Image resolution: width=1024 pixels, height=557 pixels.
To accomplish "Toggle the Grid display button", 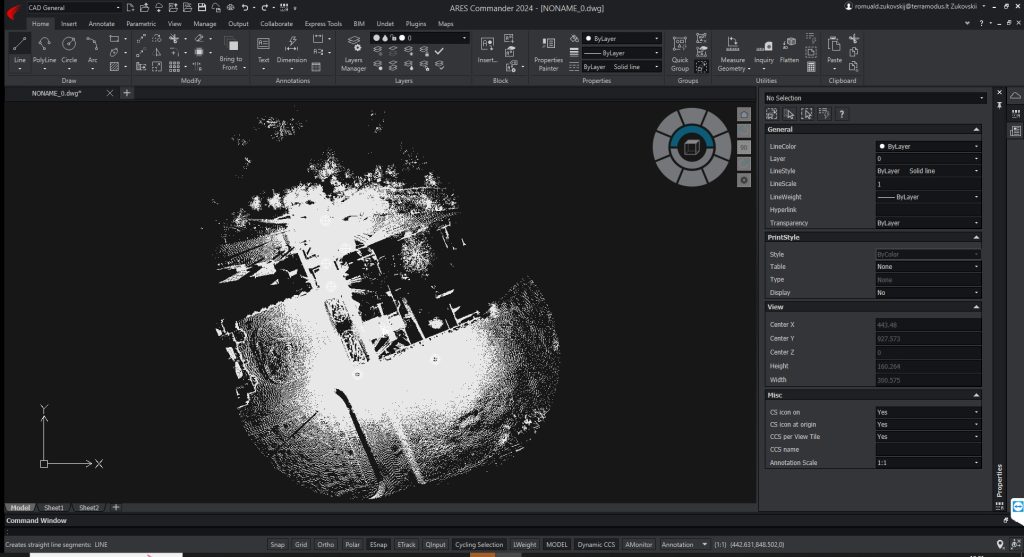I will pos(301,544).
